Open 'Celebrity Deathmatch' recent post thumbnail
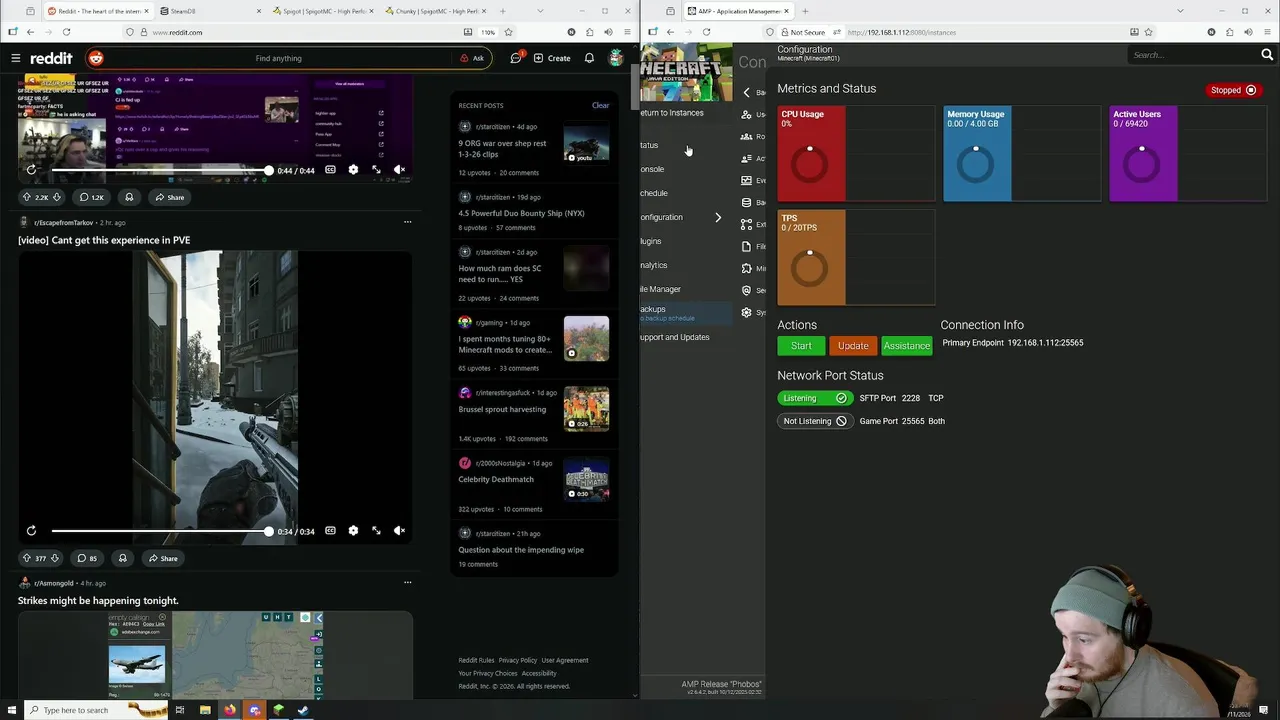 [x=586, y=479]
